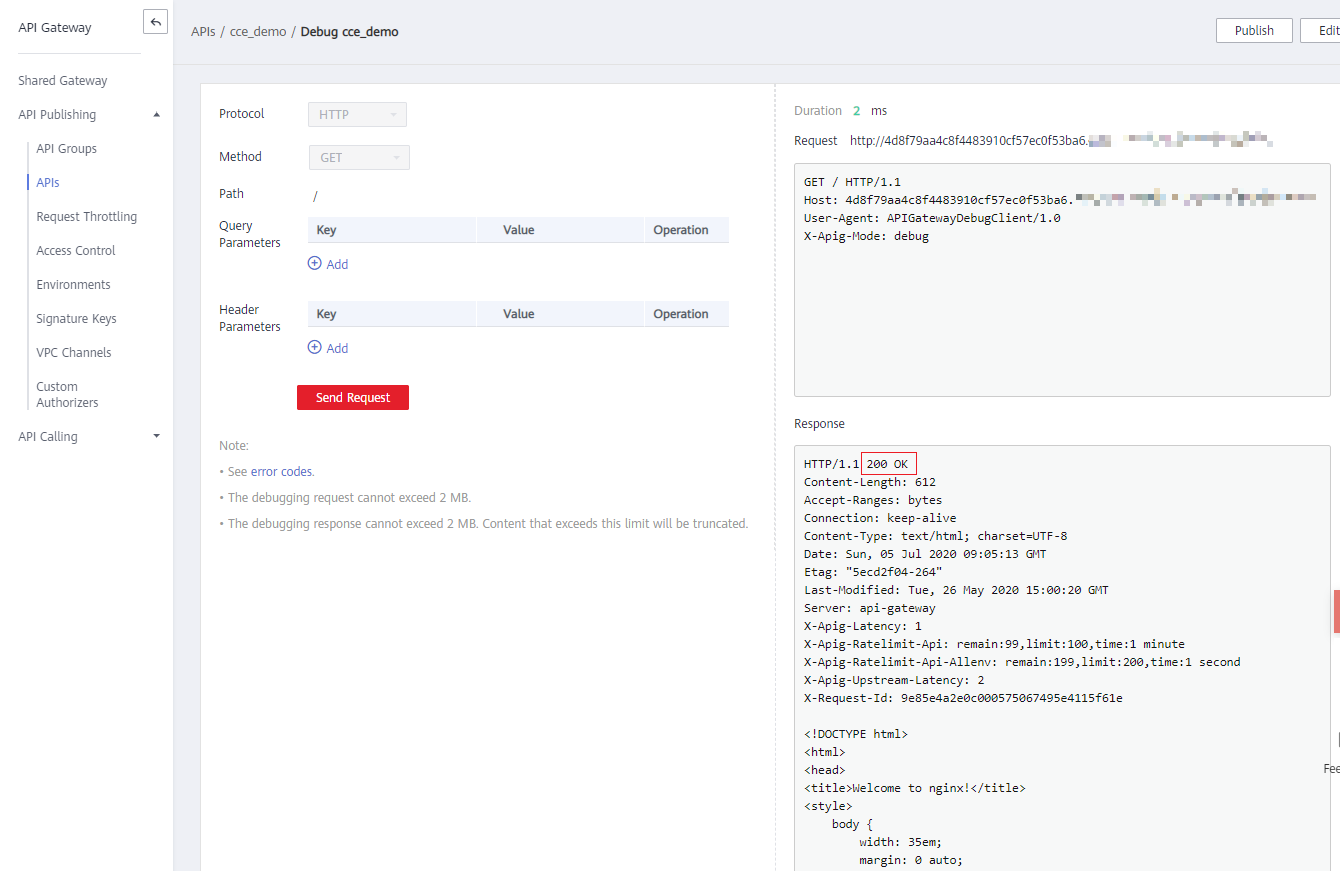Click the Connection: keep-alive line
Viewport: 1340px width, 871px height.
880,518
